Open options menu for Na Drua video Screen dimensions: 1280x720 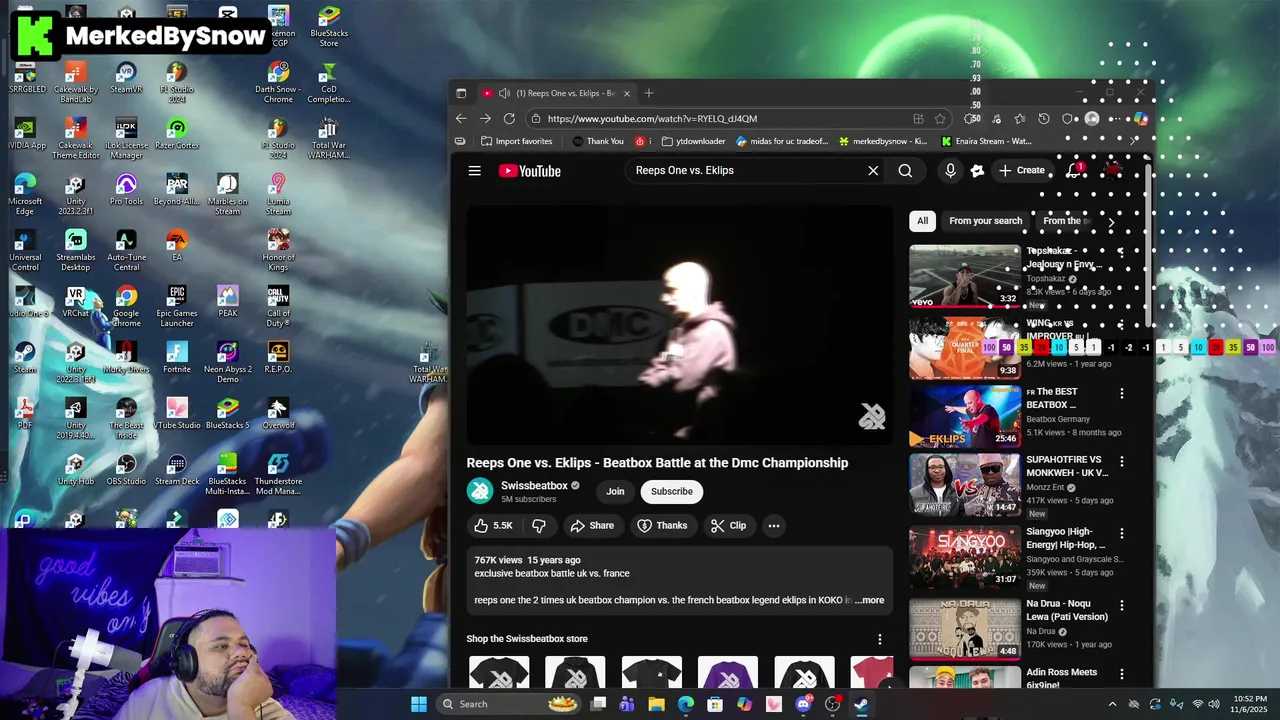click(x=1122, y=606)
